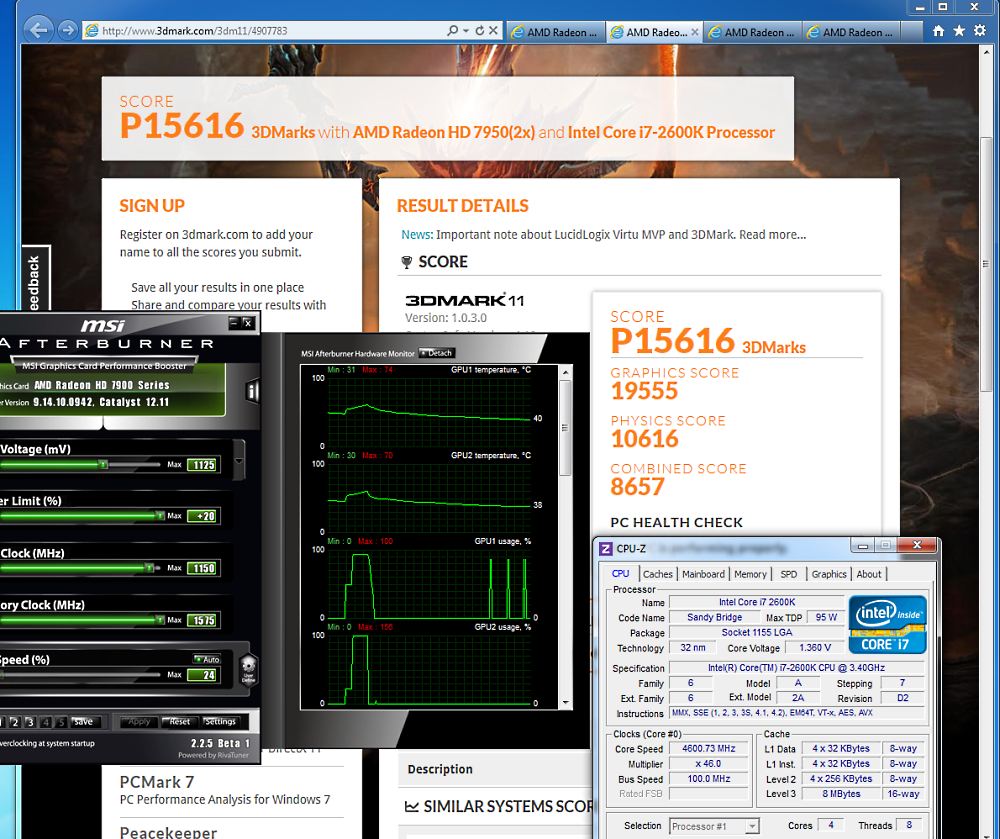Adjust the Core Clock (MHz) slider

(x=80, y=568)
